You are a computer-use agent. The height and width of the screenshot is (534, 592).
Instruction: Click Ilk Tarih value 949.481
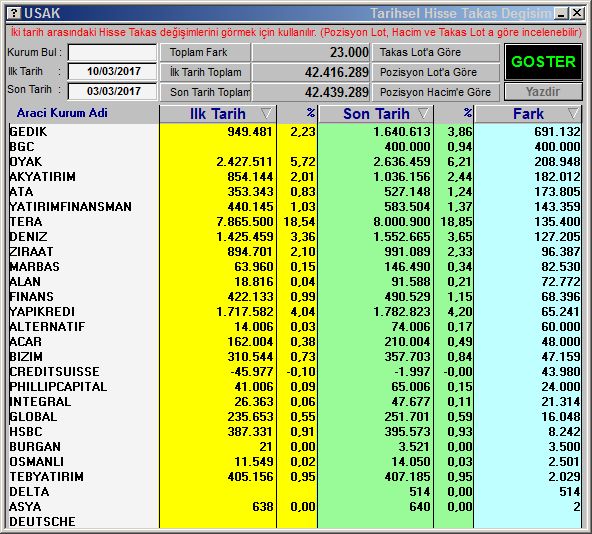coord(250,131)
